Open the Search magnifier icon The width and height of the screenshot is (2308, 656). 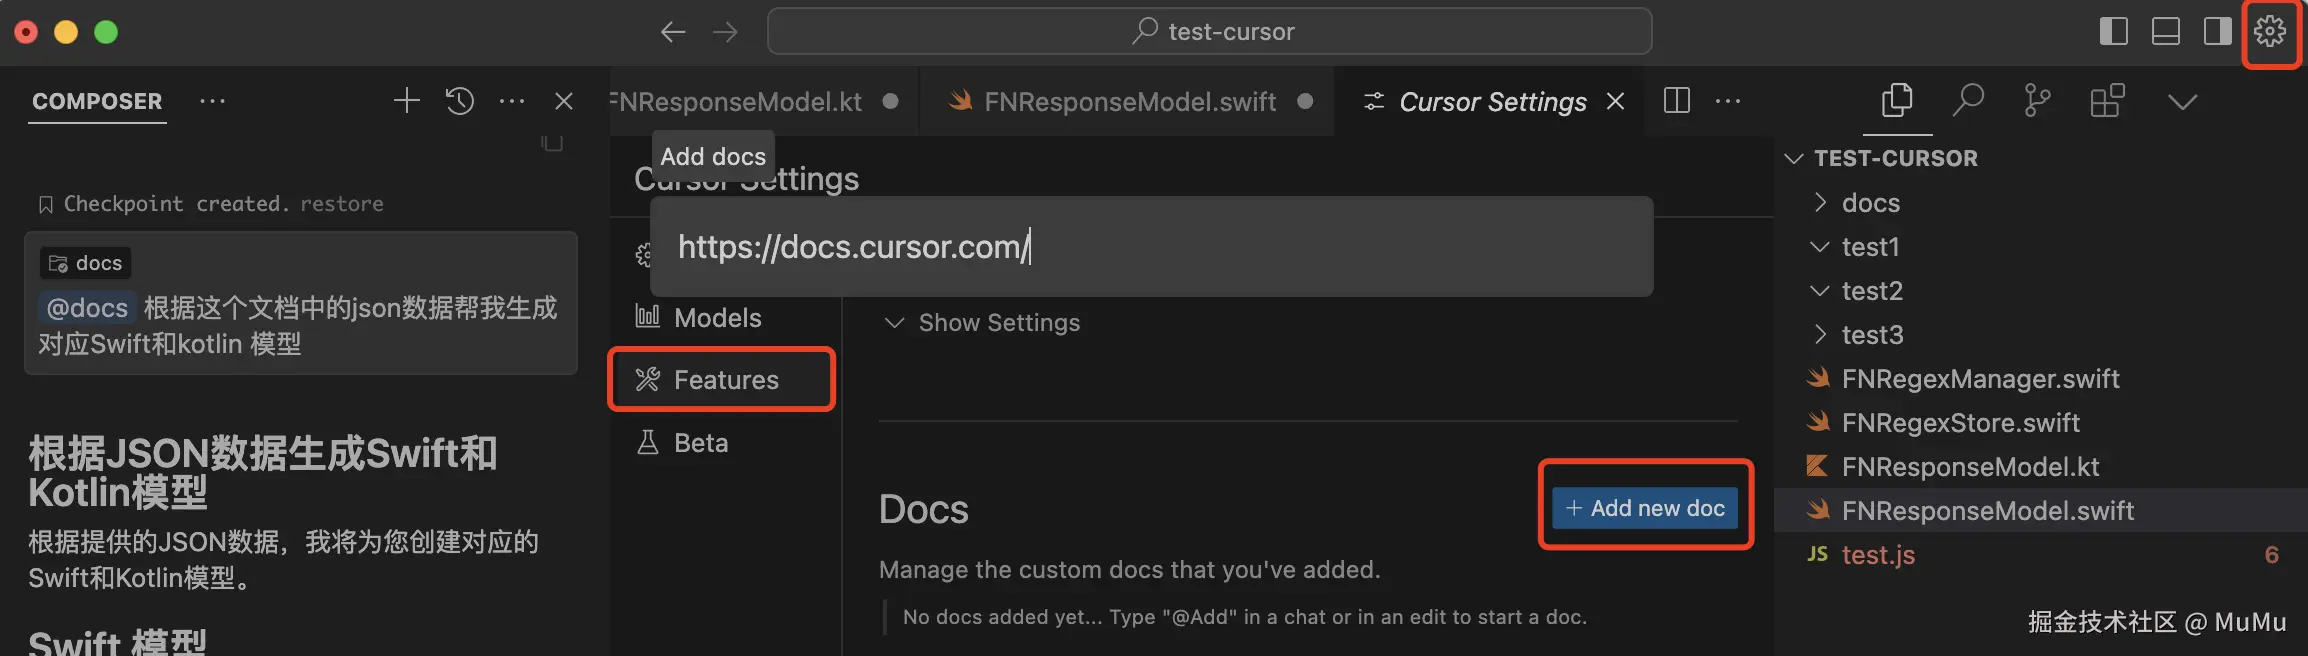tap(1967, 101)
